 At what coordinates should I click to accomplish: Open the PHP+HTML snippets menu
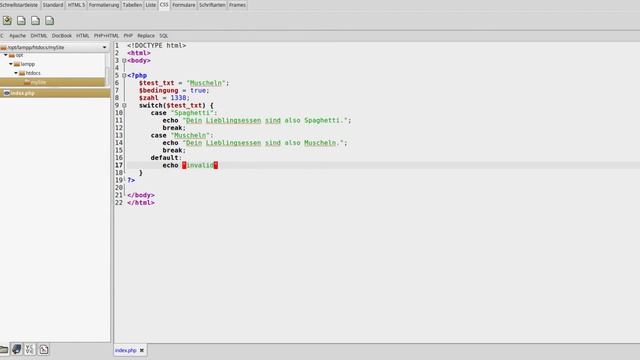(106, 36)
